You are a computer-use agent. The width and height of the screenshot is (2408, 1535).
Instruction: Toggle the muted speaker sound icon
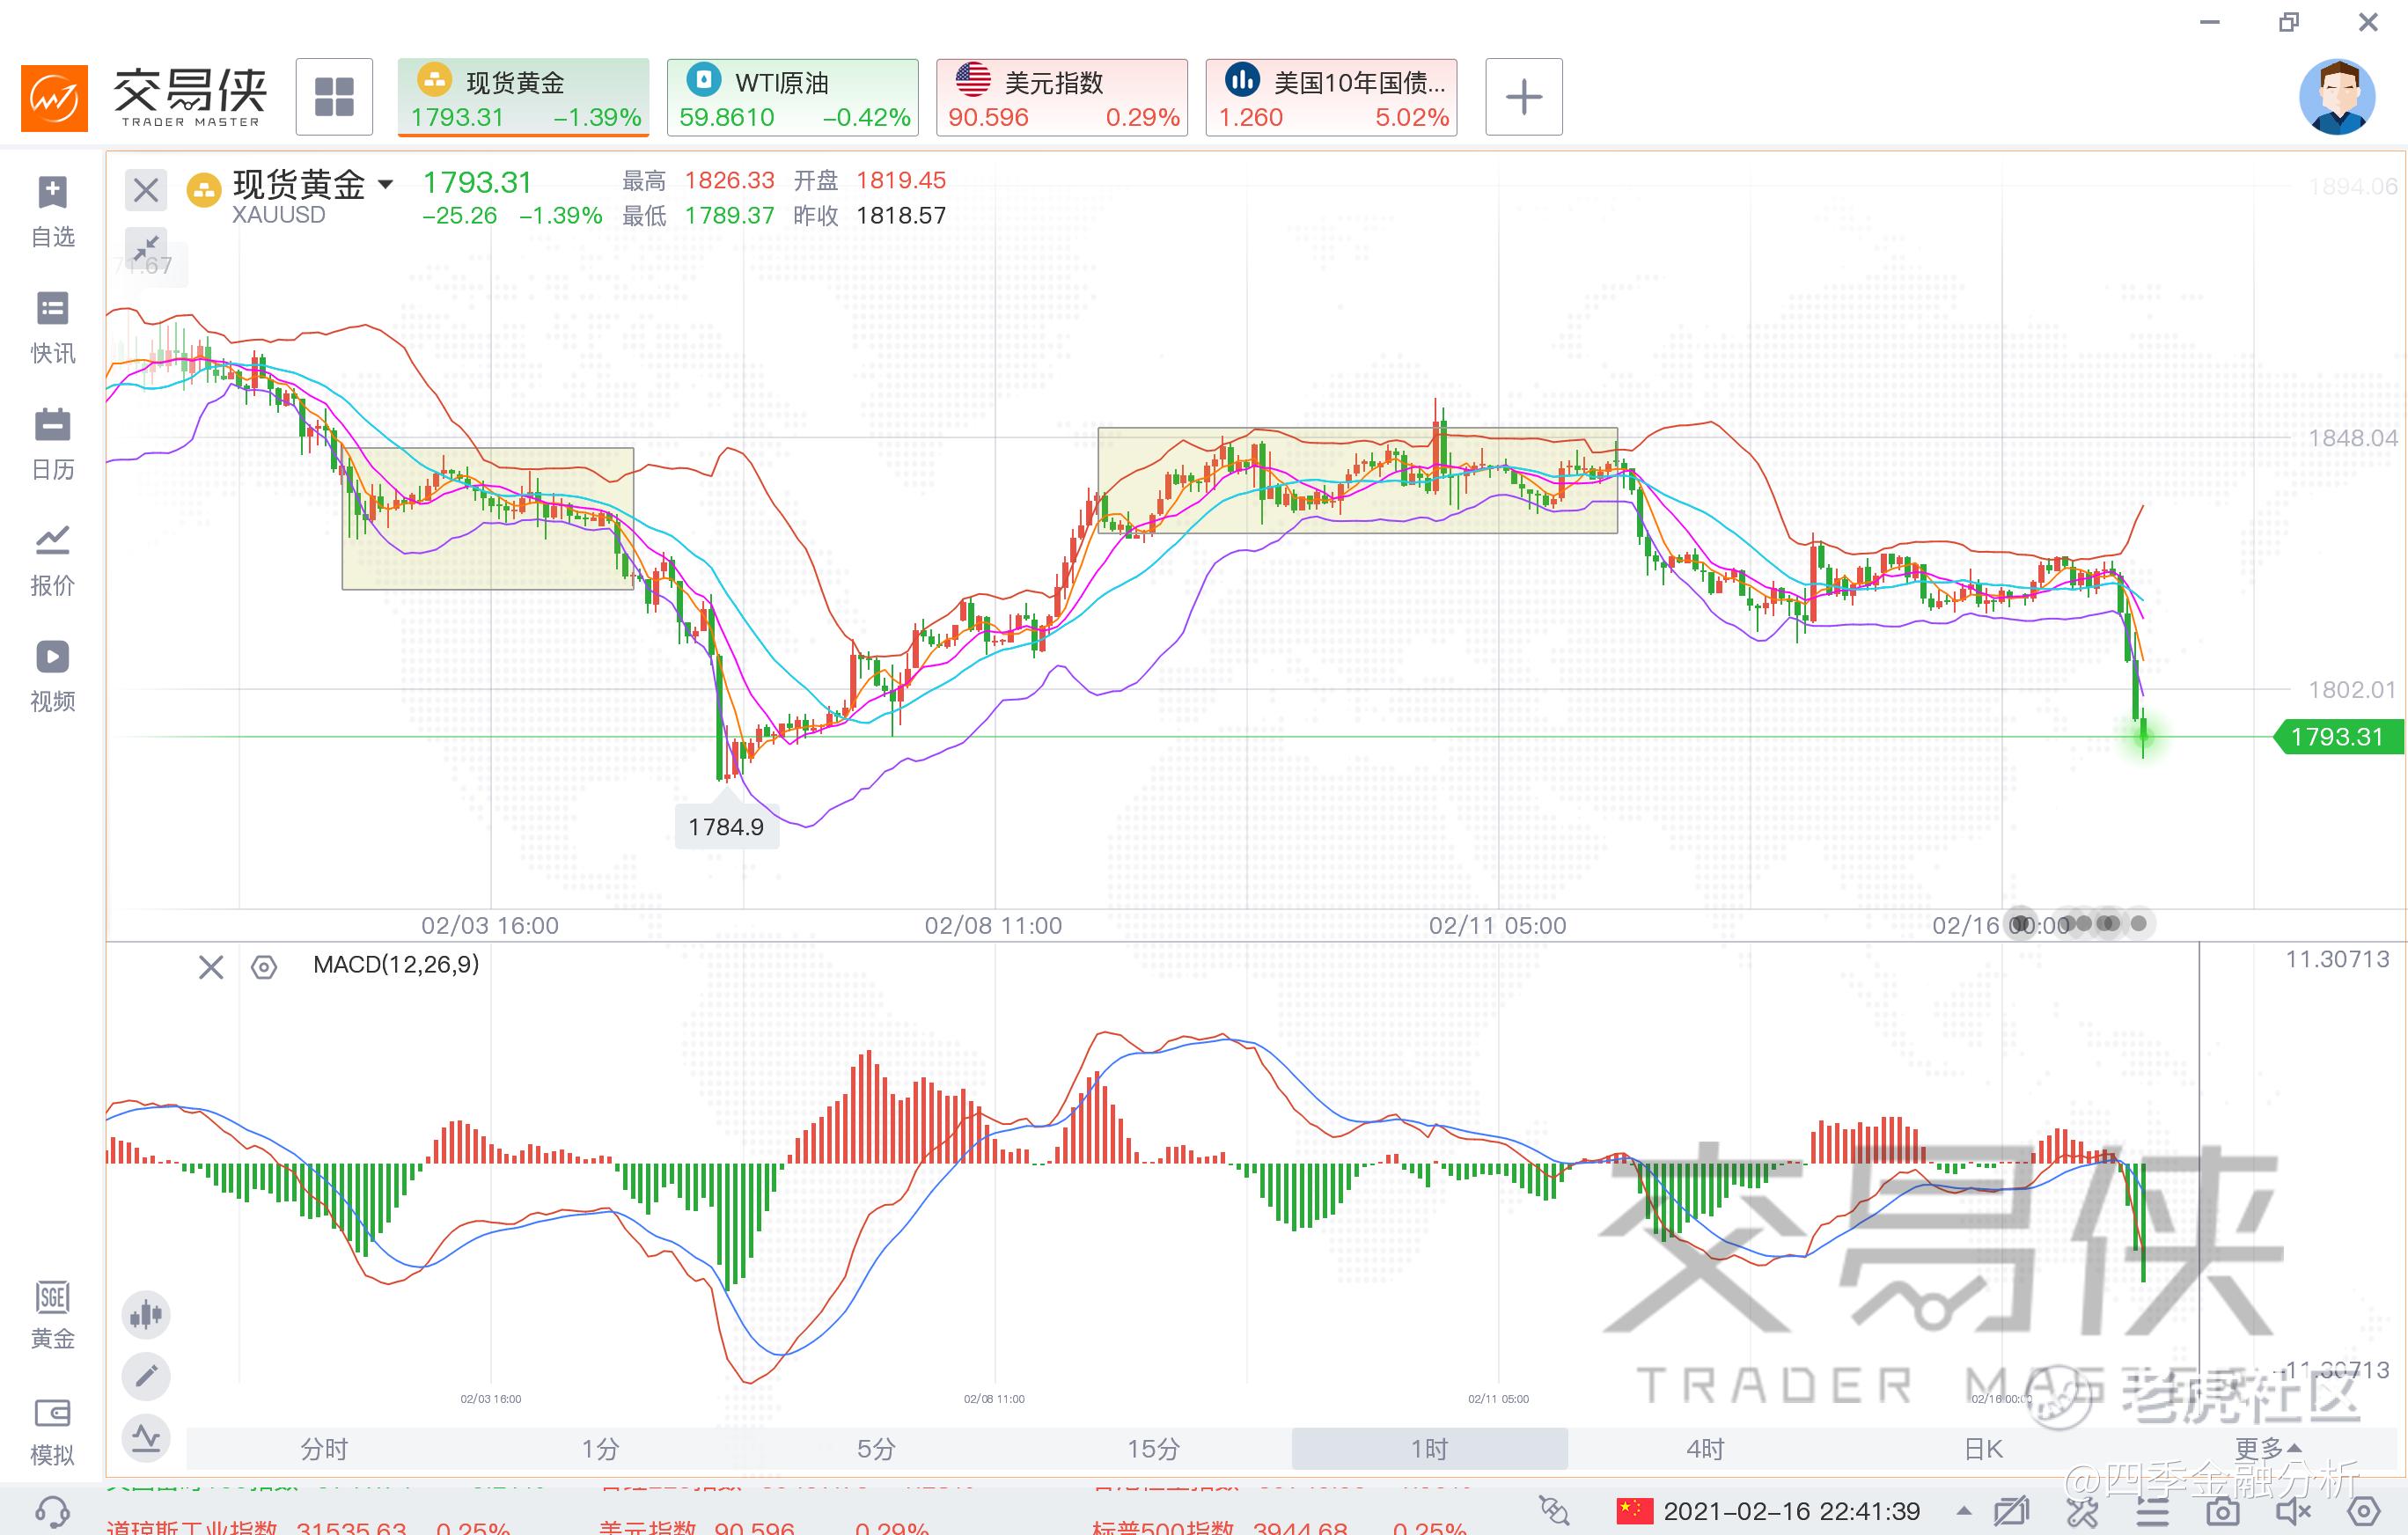[x=2293, y=1511]
